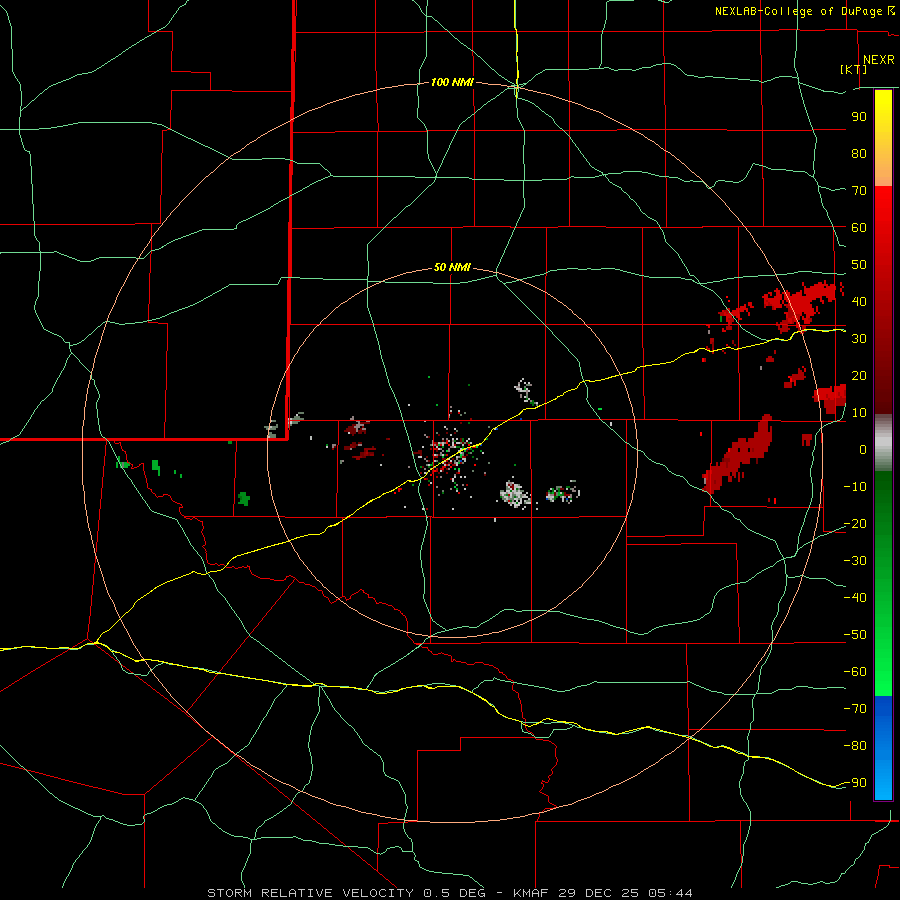The height and width of the screenshot is (900, 900).
Task: Click the positive 30 scale value
Action: coord(859,339)
